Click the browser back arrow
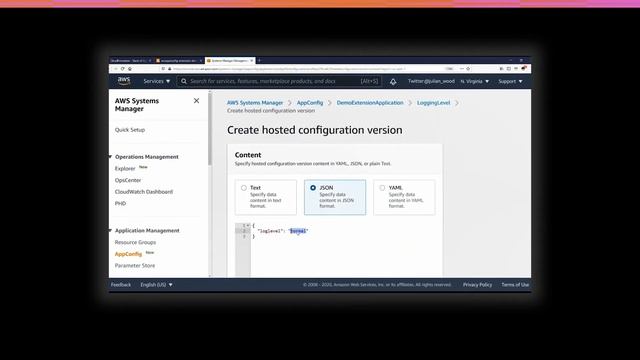The image size is (640, 360). 115,69
